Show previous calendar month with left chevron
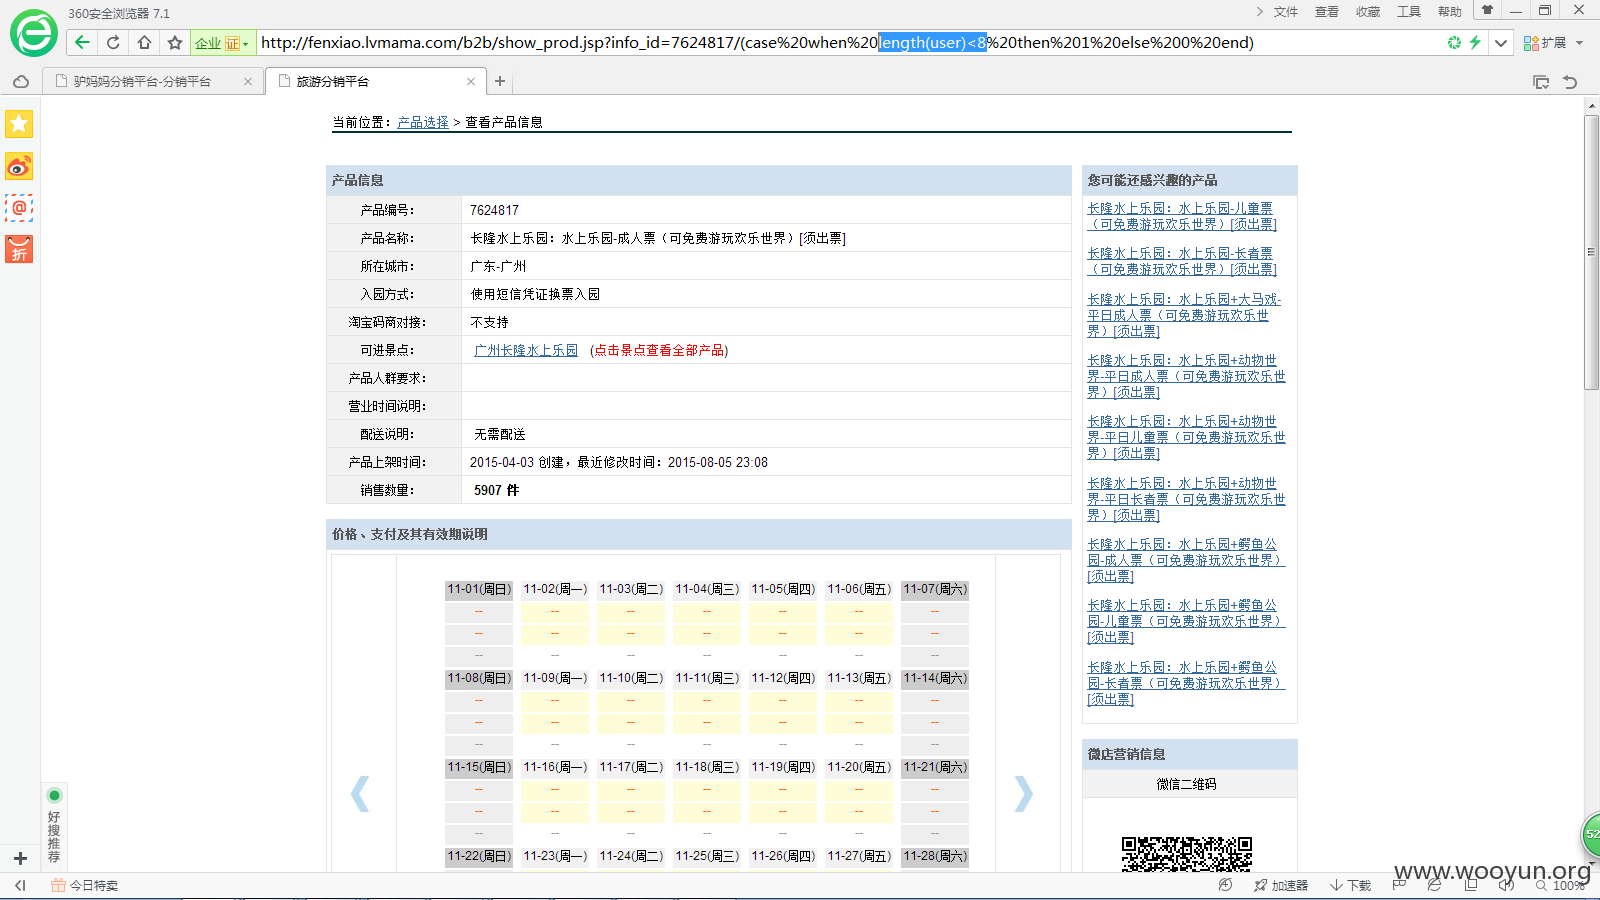The image size is (1600, 900). [x=360, y=793]
